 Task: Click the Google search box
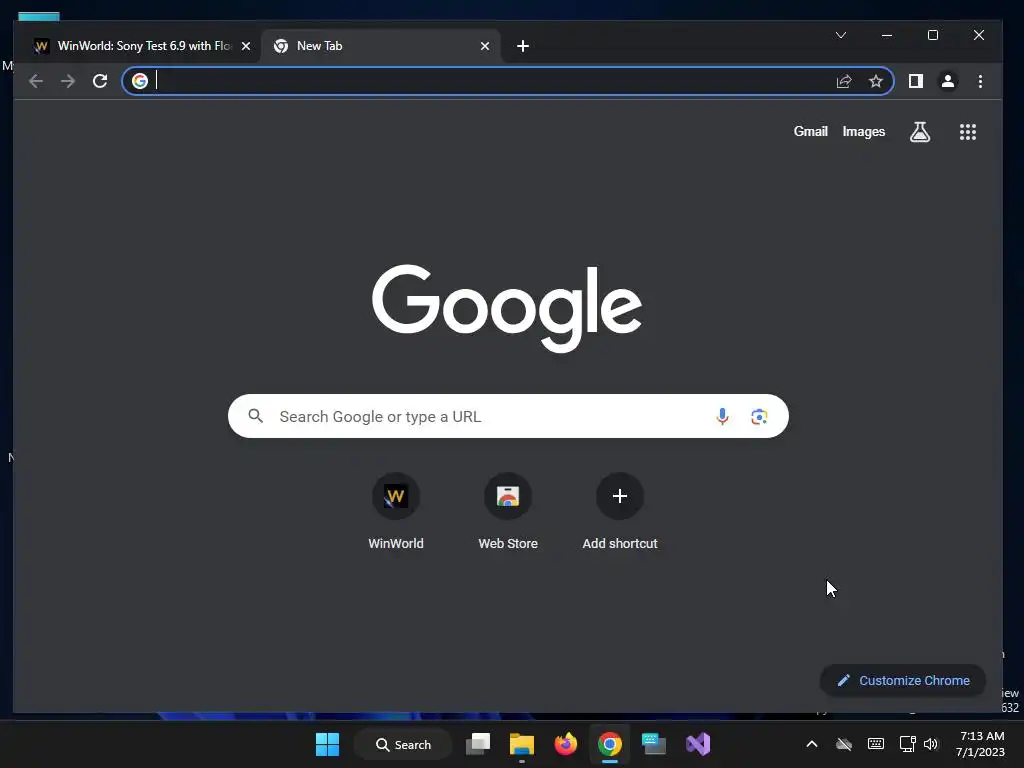click(x=508, y=416)
